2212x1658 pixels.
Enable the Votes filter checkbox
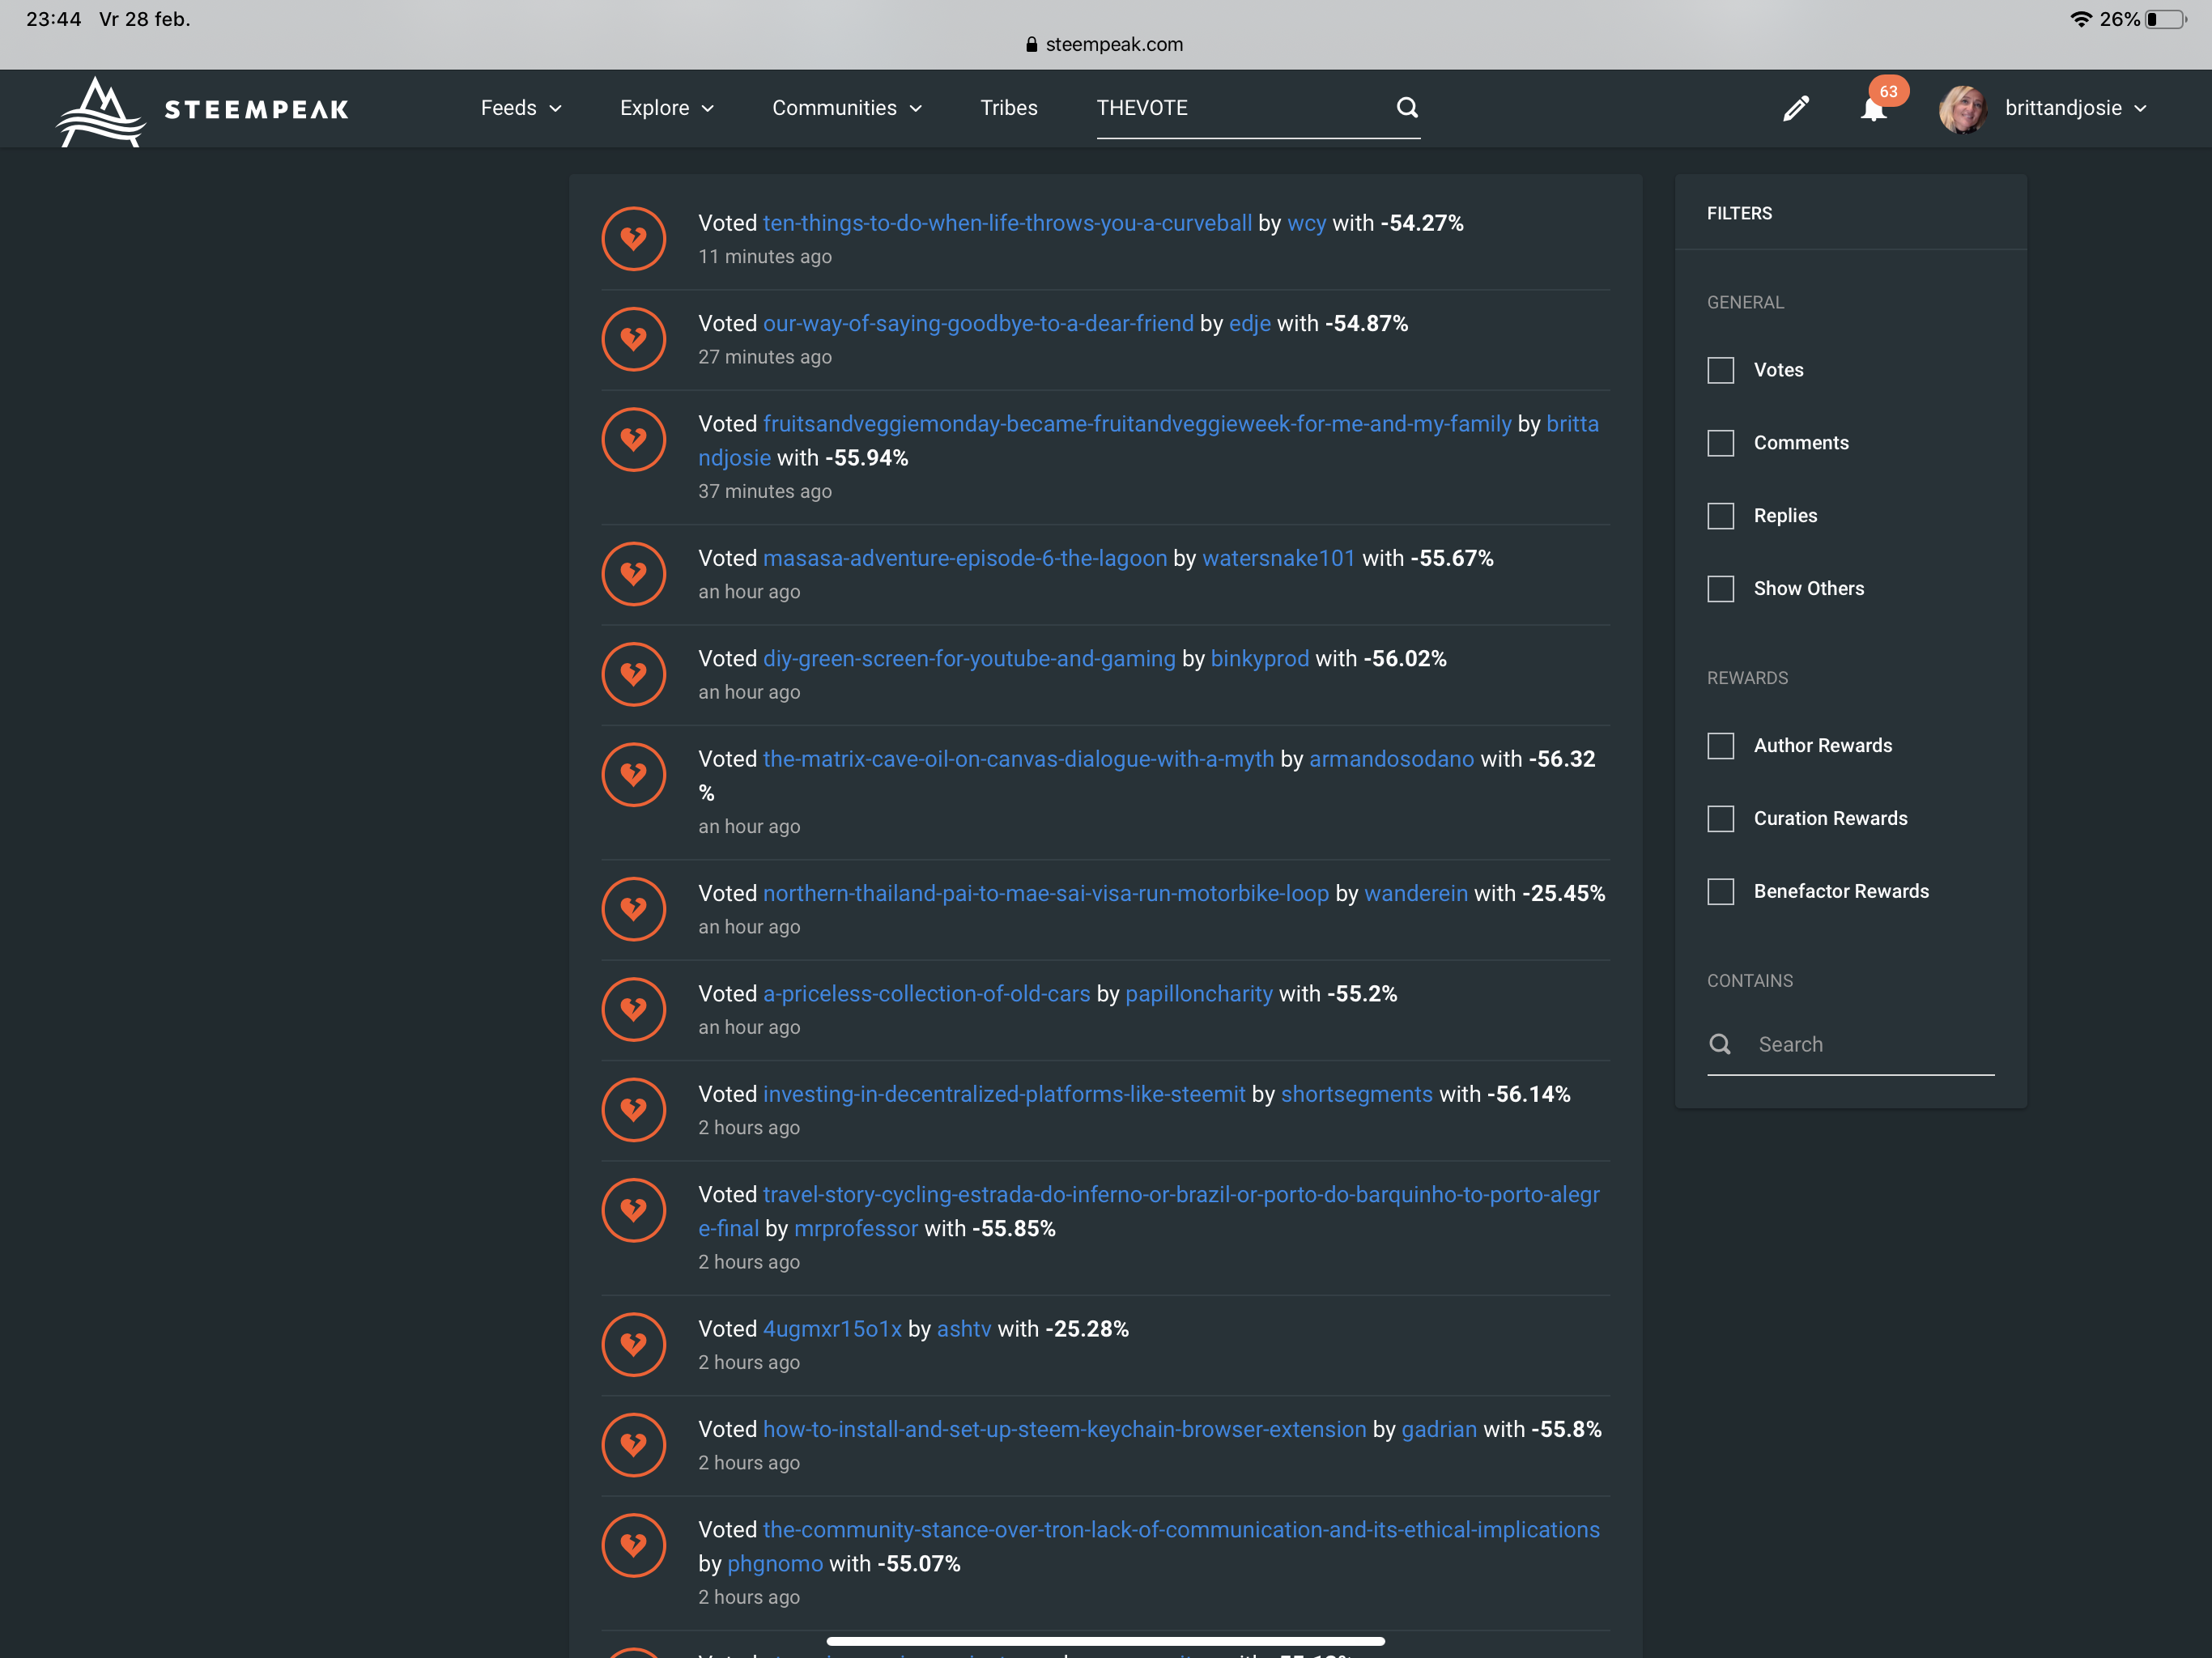point(1720,370)
